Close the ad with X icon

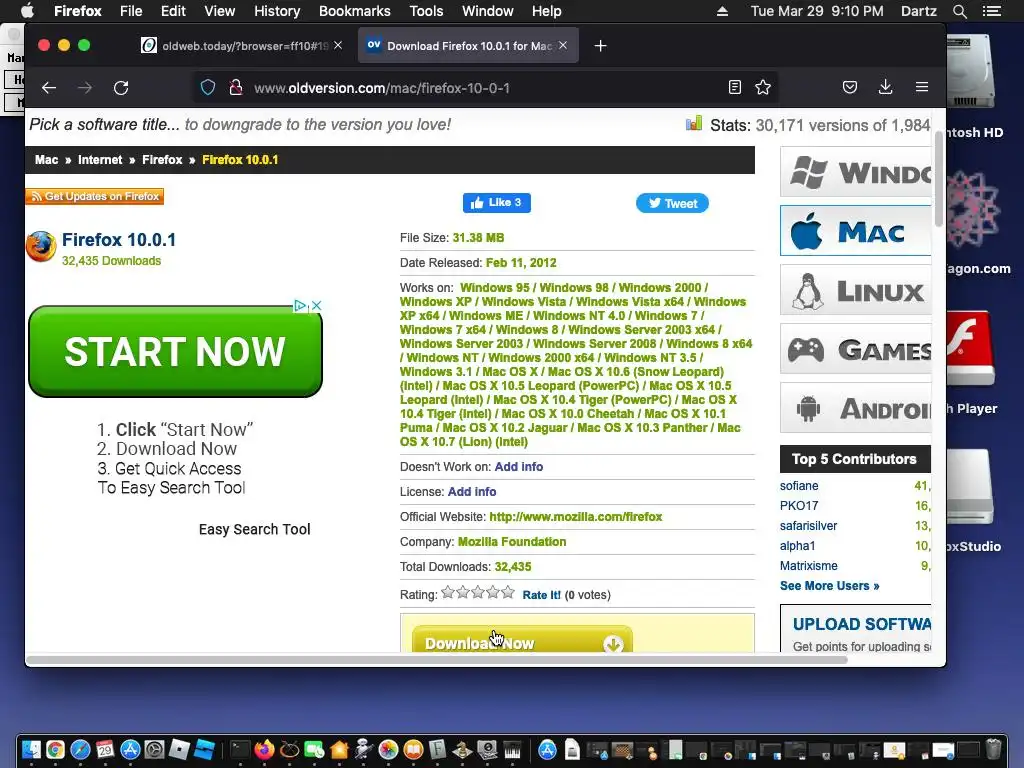point(316,305)
